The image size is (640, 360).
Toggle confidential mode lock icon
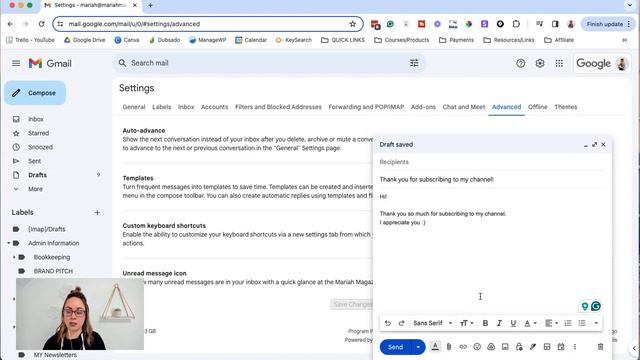(519, 347)
